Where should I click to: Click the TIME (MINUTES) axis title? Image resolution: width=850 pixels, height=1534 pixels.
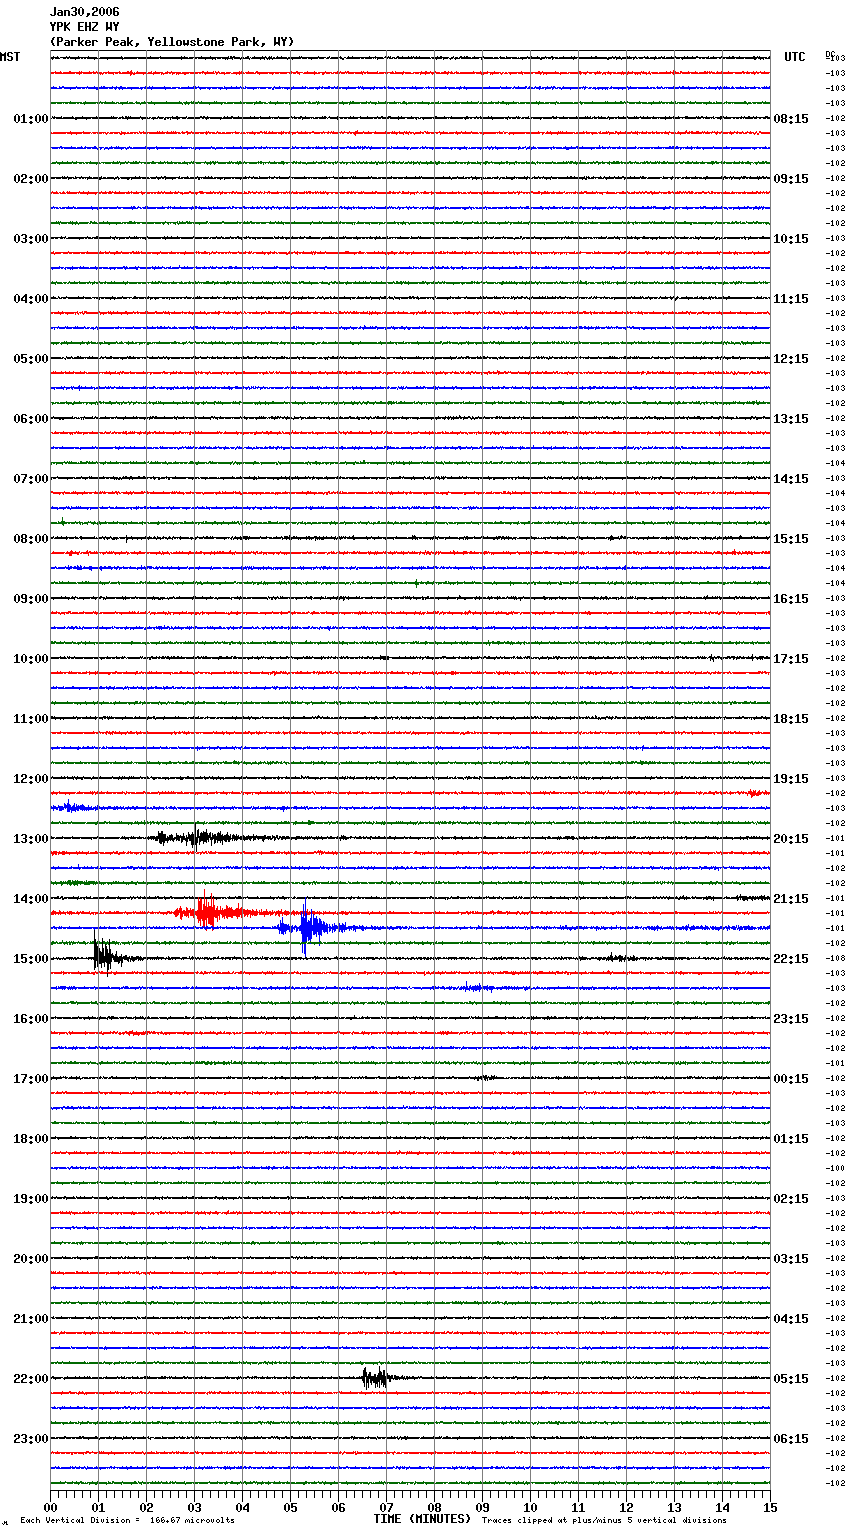coord(422,1519)
